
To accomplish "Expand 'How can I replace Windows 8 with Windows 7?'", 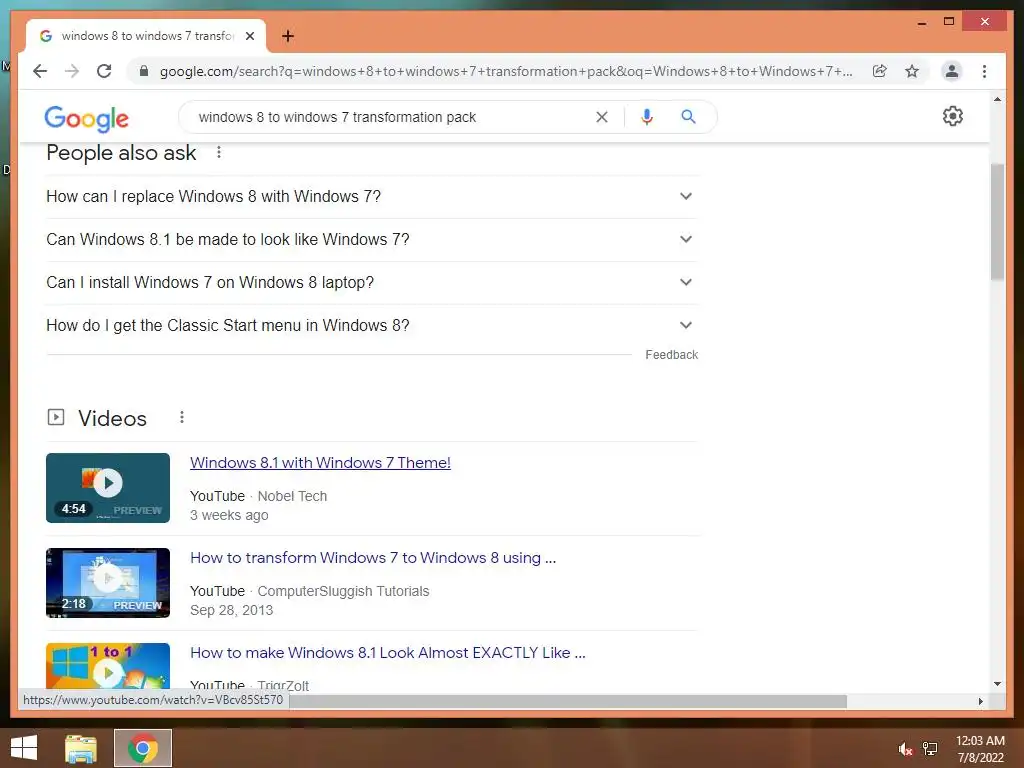I will tap(372, 197).
